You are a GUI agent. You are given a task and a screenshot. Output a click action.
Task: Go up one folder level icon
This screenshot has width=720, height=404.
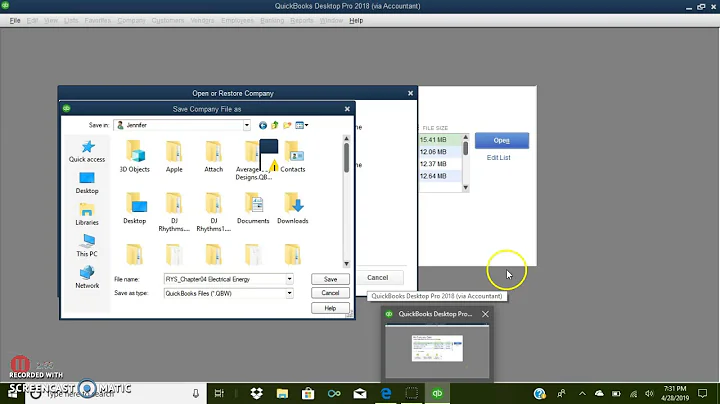[275, 125]
